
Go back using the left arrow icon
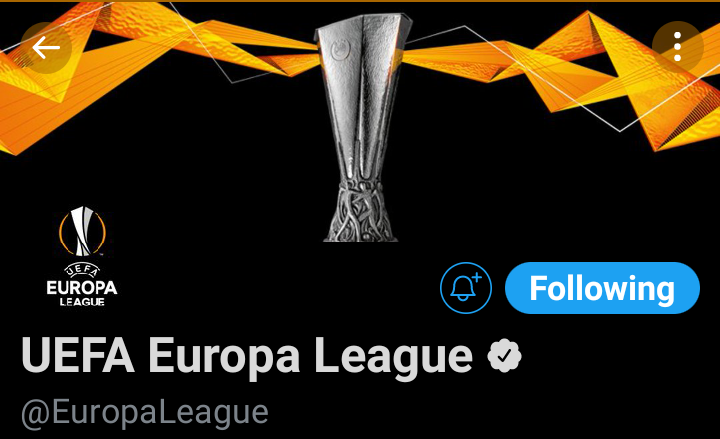(46, 48)
